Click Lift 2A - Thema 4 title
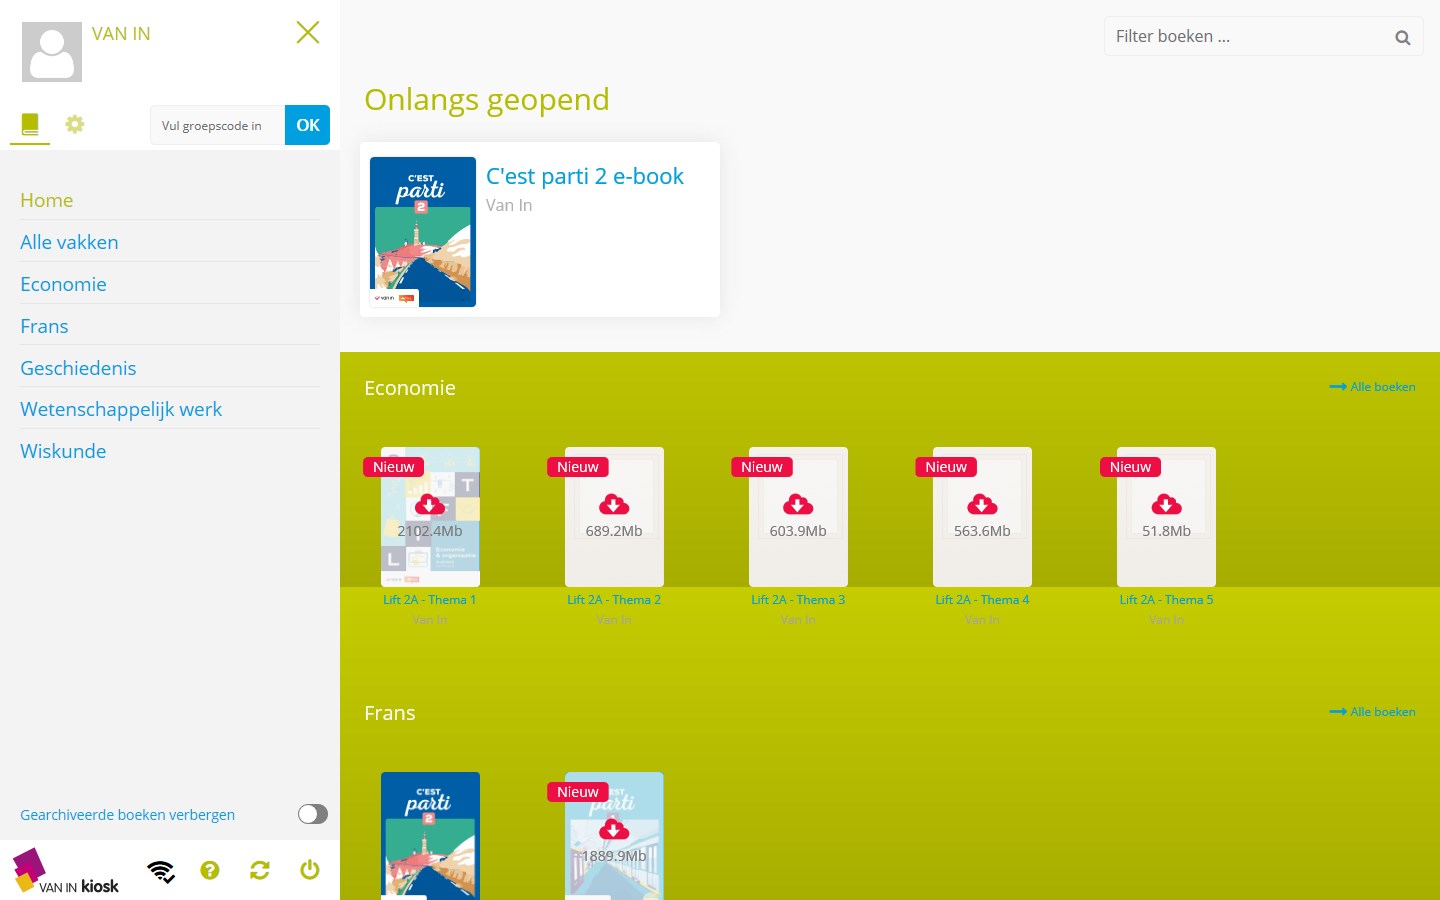Screen dimensions: 1440x900 [x=982, y=600]
